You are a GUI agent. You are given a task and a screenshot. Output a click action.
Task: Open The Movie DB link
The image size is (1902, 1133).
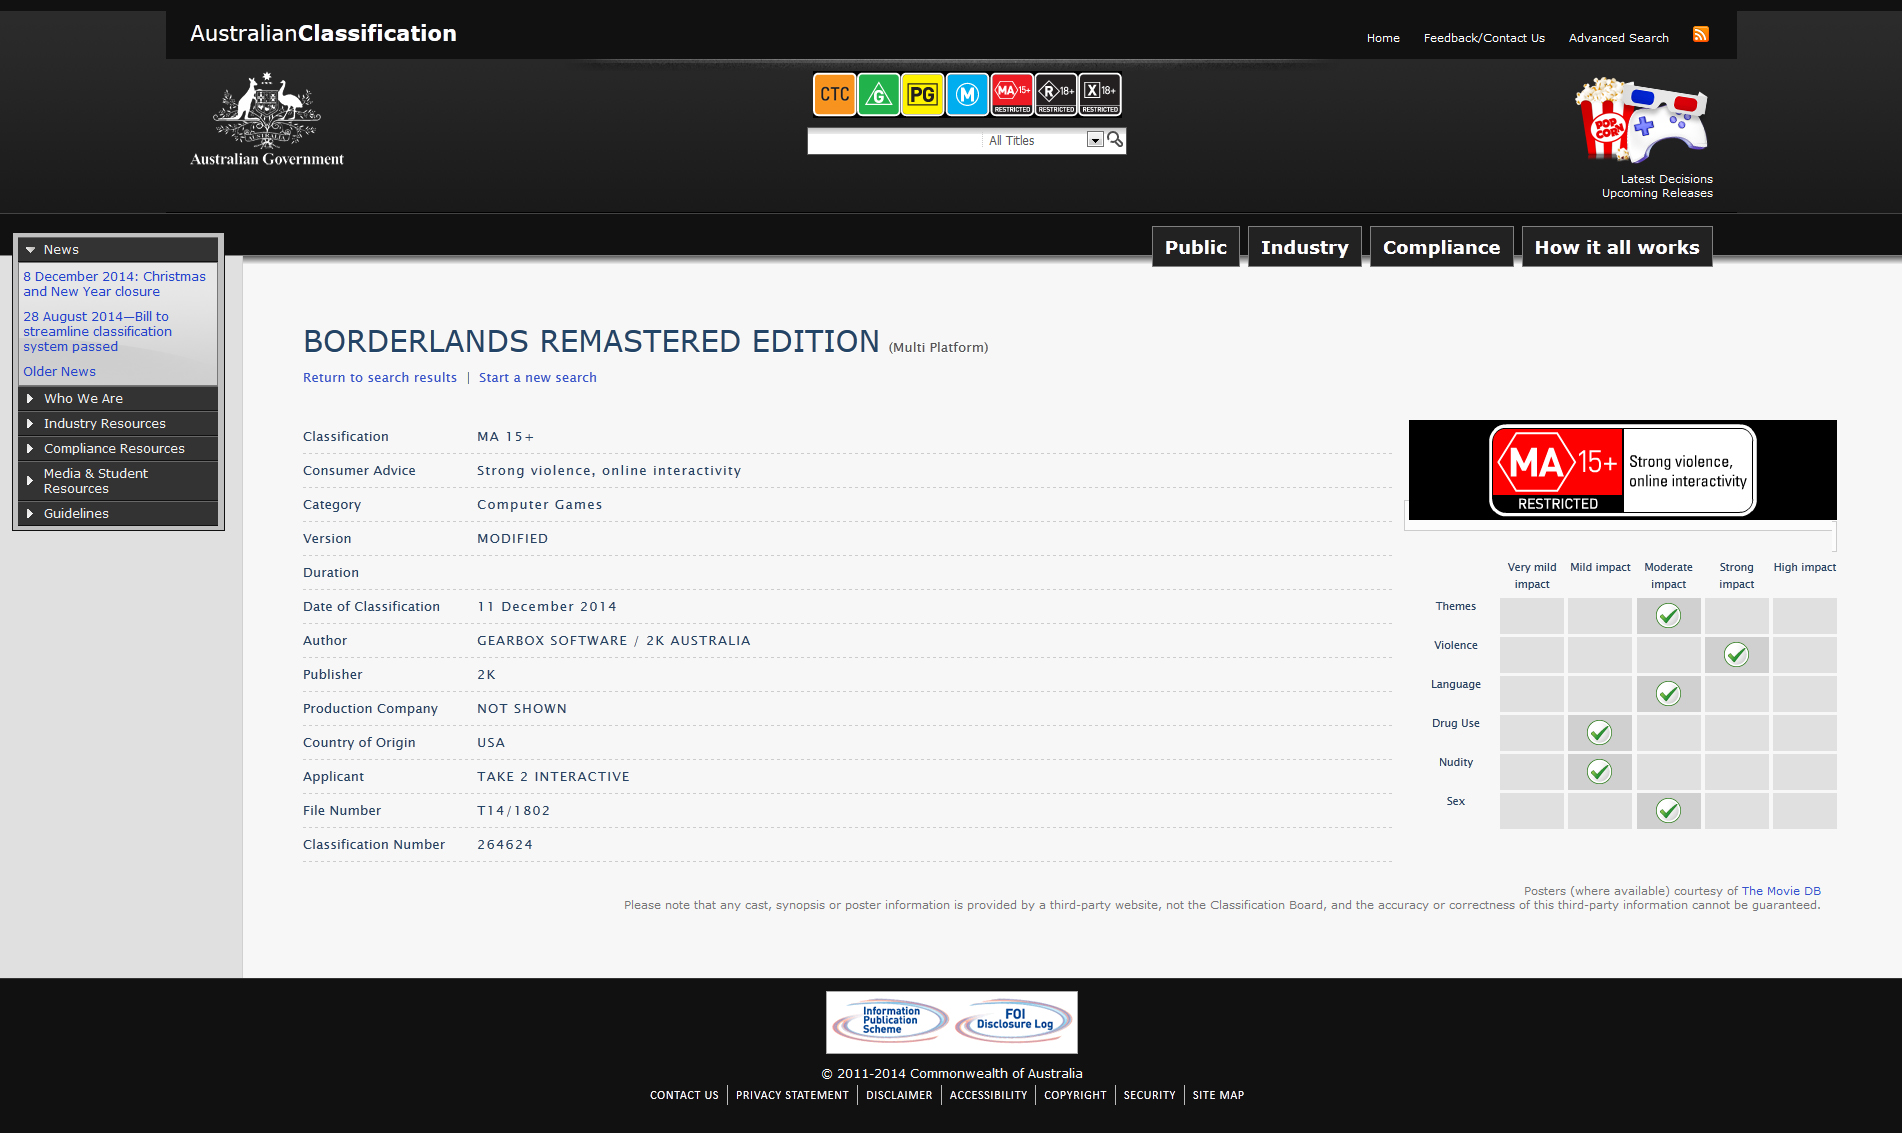1781,891
